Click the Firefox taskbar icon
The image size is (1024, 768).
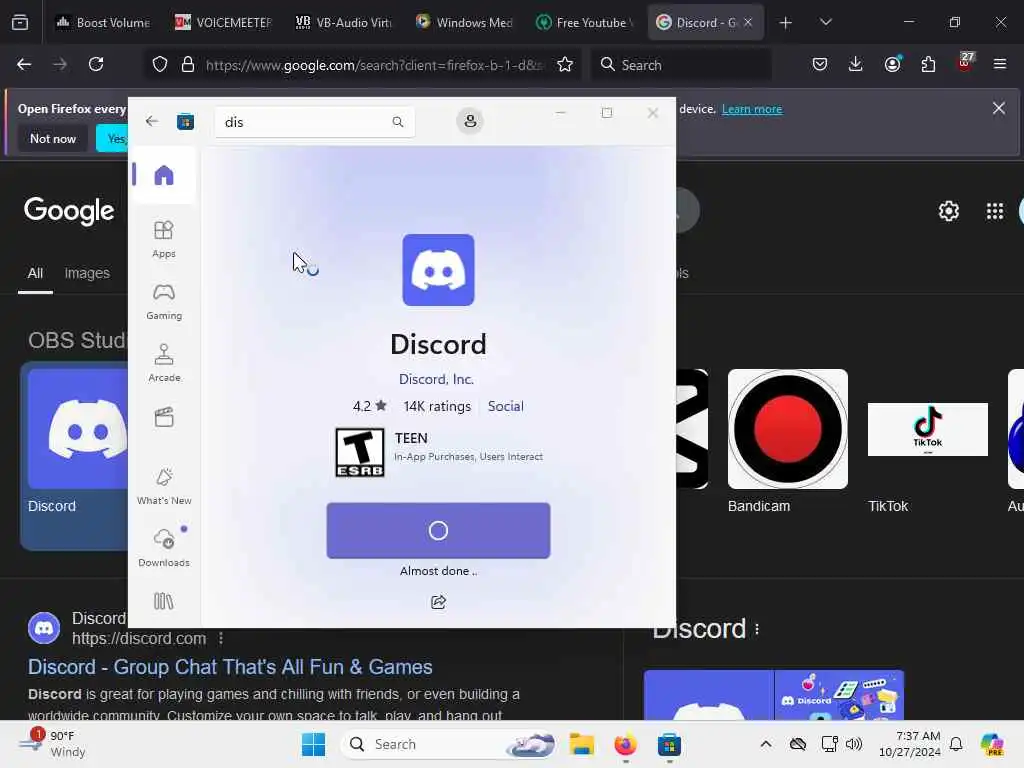click(625, 744)
